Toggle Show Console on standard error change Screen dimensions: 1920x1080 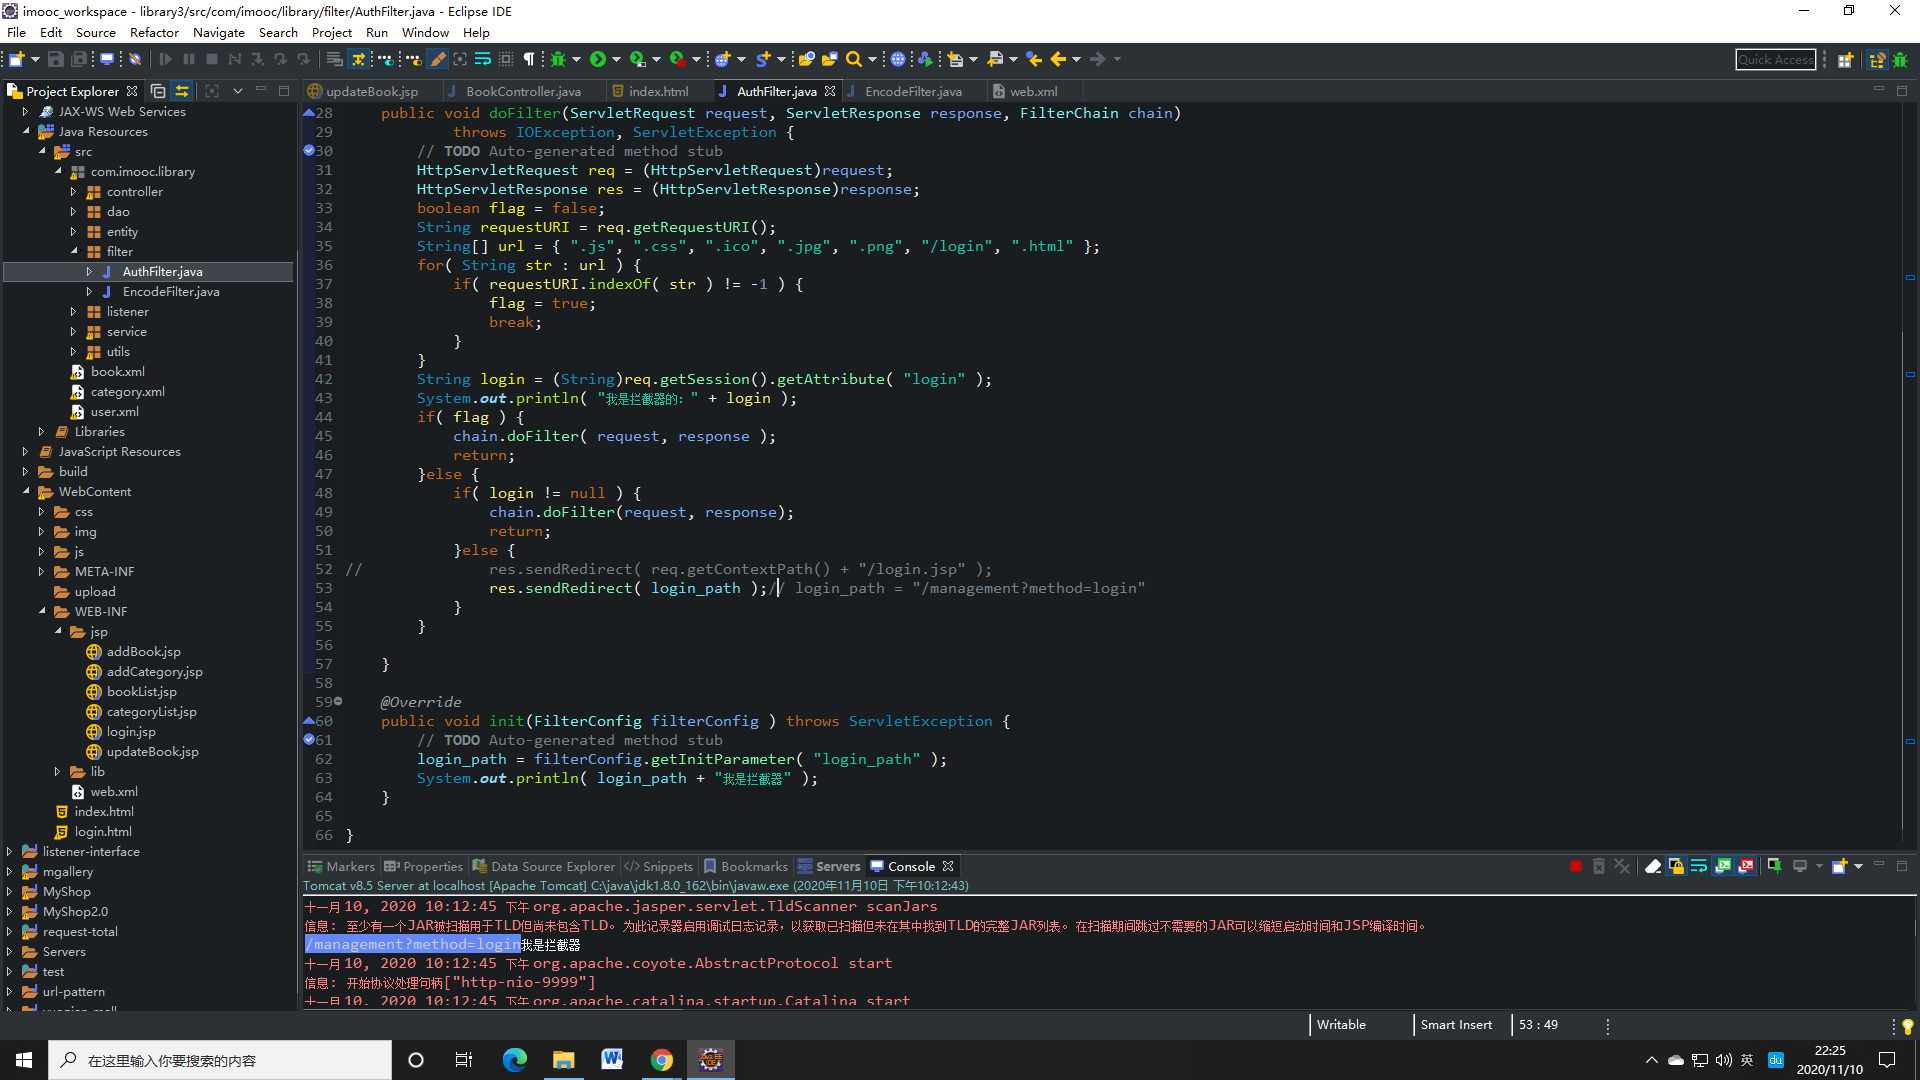point(1746,867)
